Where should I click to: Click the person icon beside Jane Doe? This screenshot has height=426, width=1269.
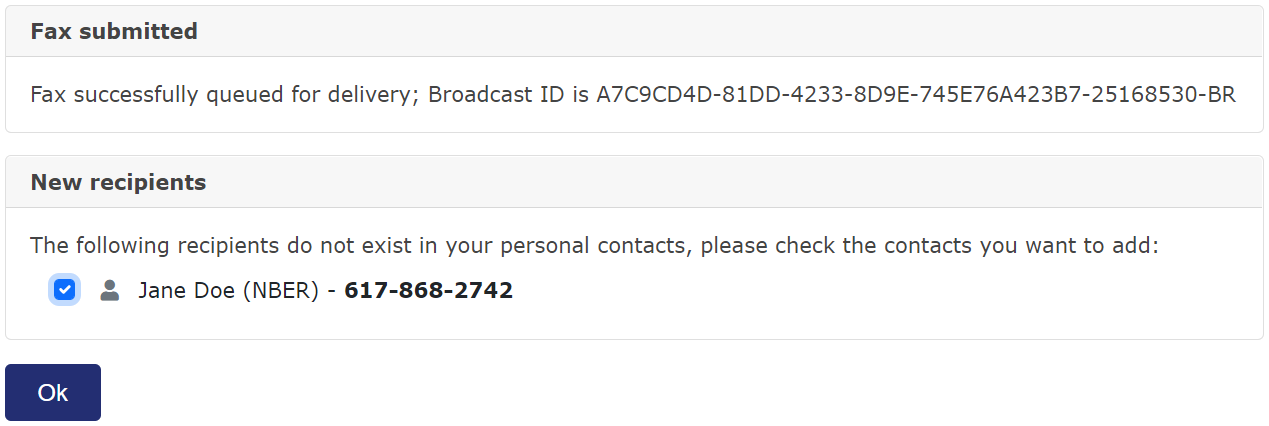point(110,291)
